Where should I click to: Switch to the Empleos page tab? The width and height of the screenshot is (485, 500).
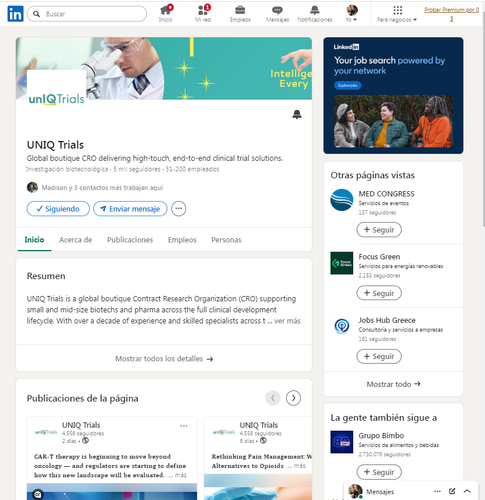[182, 240]
